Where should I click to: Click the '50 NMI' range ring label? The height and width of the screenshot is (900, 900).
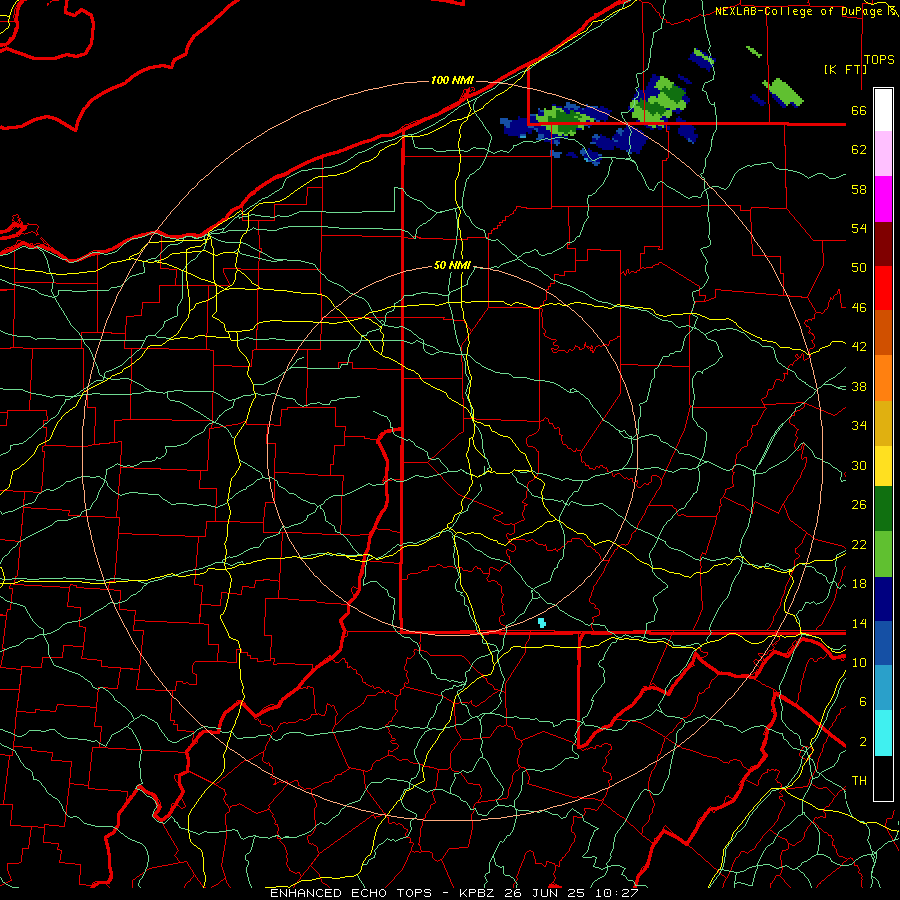pos(452,265)
